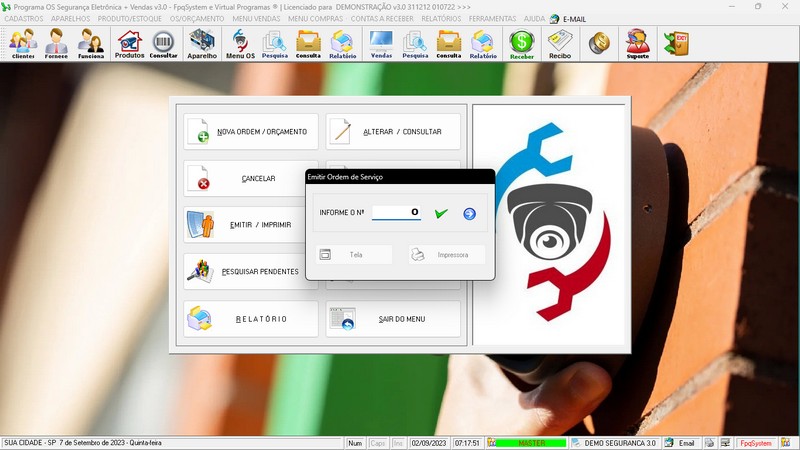Click the green MASTER user indicator
The image size is (800, 450).
tap(531, 443)
